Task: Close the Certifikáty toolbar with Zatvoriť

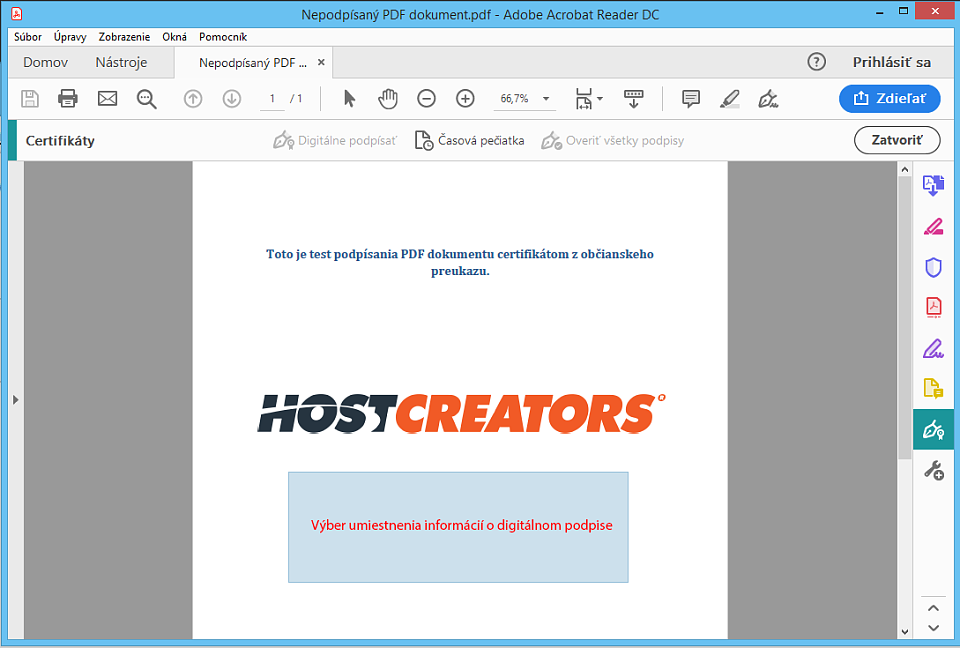Action: [x=897, y=140]
